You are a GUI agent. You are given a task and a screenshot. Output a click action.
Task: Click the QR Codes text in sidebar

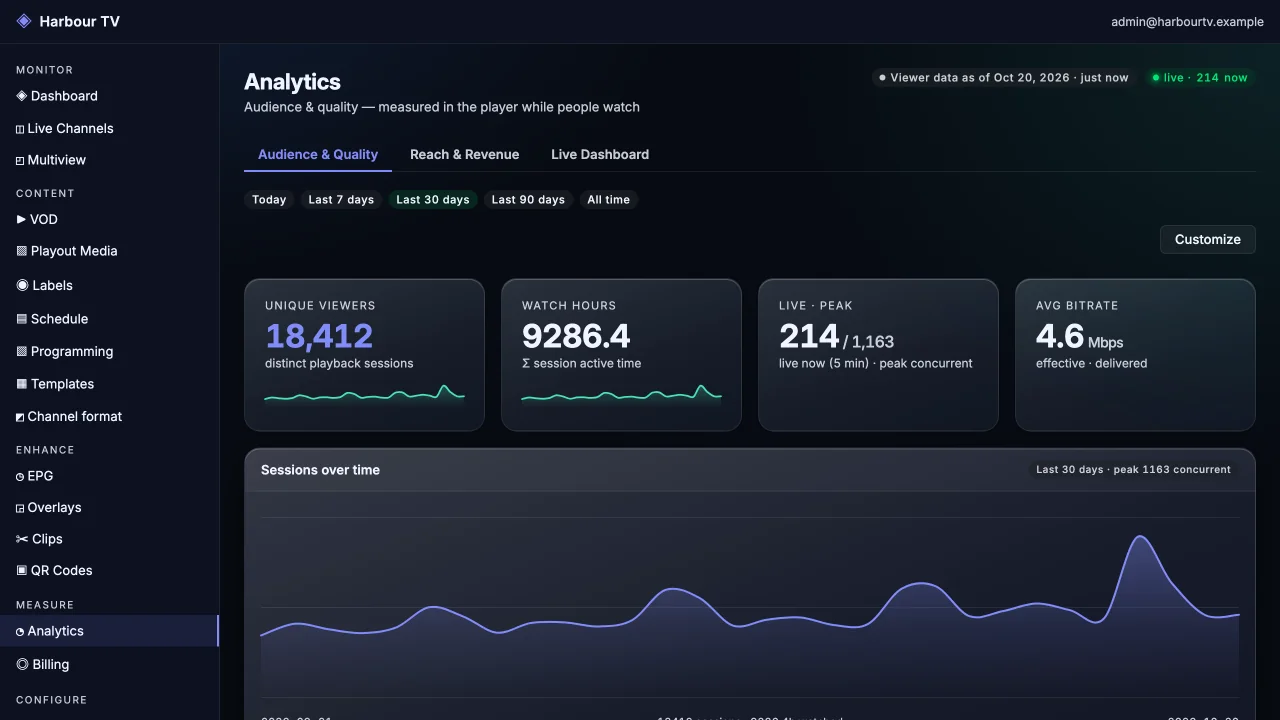point(62,570)
